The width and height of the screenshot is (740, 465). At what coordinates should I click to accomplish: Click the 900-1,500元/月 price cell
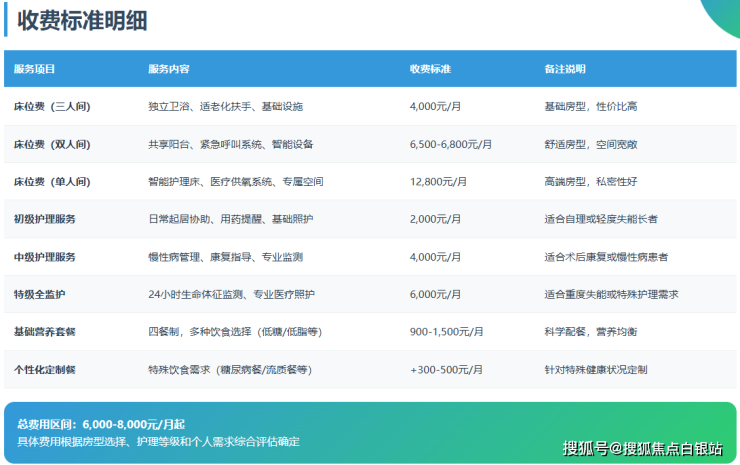pyautogui.click(x=447, y=332)
